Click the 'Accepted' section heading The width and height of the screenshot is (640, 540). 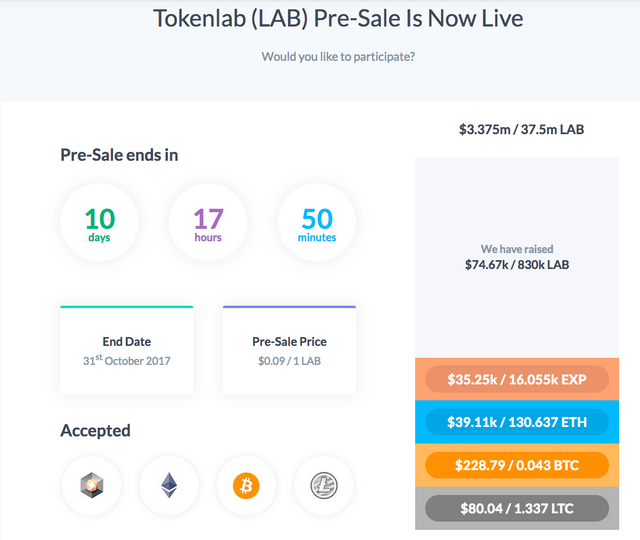(96, 431)
